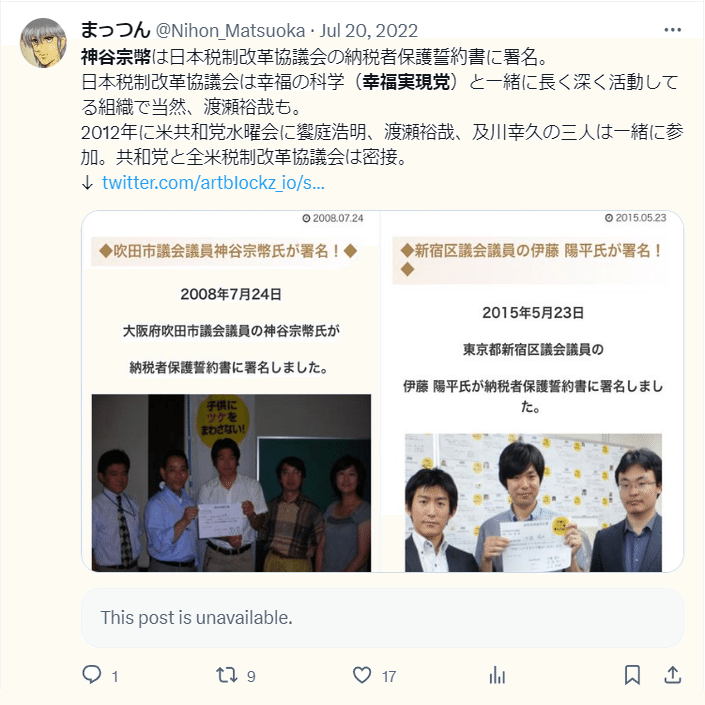Open the three-dot more options menu
This screenshot has height=705, width=705.
(672, 30)
